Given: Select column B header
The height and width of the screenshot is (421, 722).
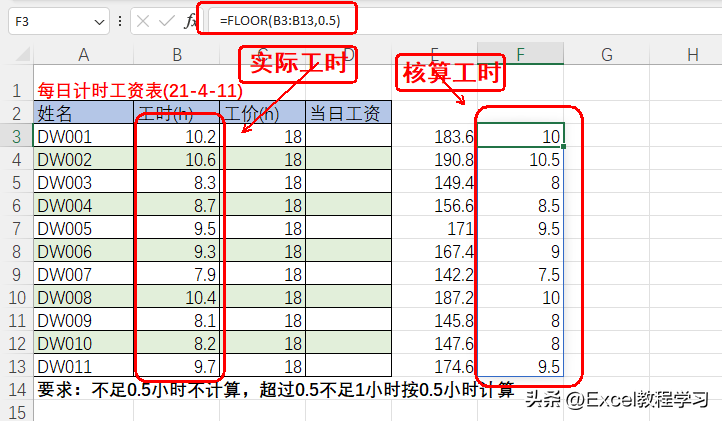Looking at the screenshot, I should pos(176,55).
